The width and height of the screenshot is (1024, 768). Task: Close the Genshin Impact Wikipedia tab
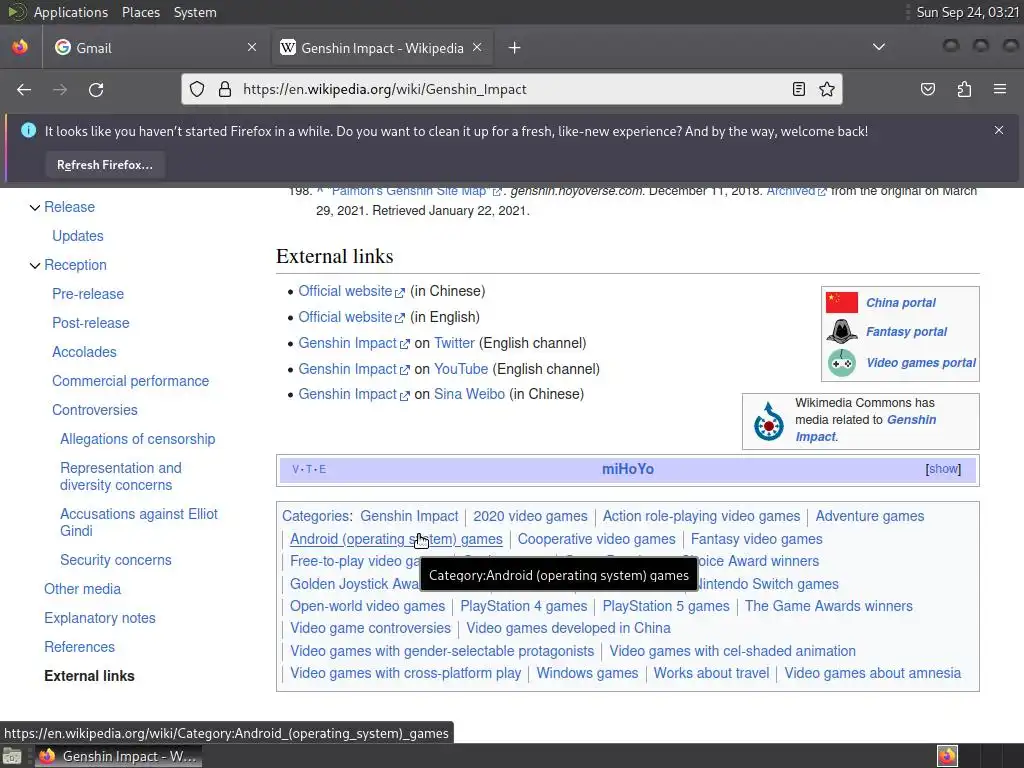click(x=477, y=47)
